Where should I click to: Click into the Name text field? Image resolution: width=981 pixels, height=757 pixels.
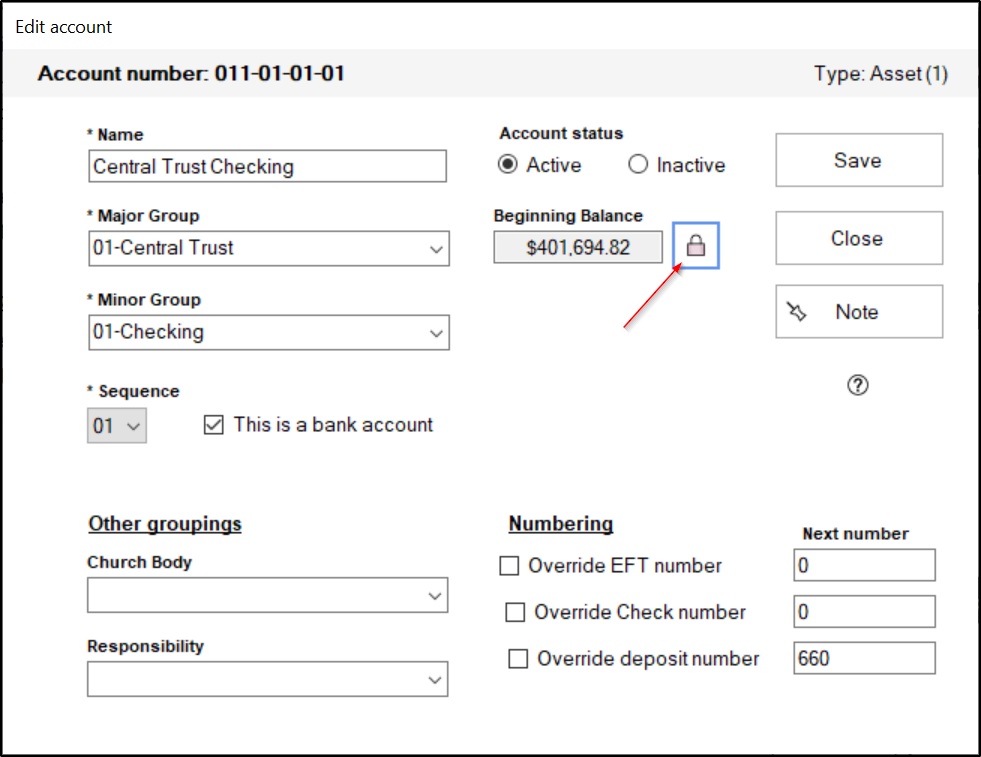click(x=267, y=167)
